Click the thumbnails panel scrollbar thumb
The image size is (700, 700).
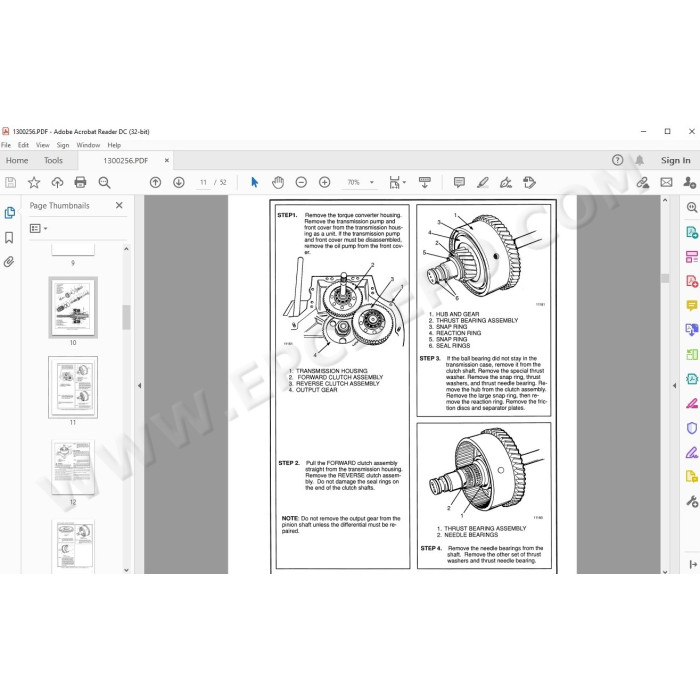click(126, 317)
